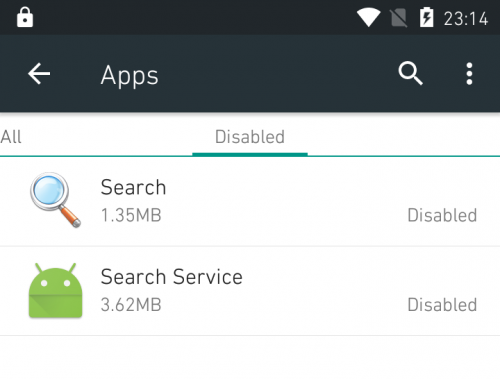Tap the Wi-Fi signal icon
The height and width of the screenshot is (379, 500).
click(368, 18)
